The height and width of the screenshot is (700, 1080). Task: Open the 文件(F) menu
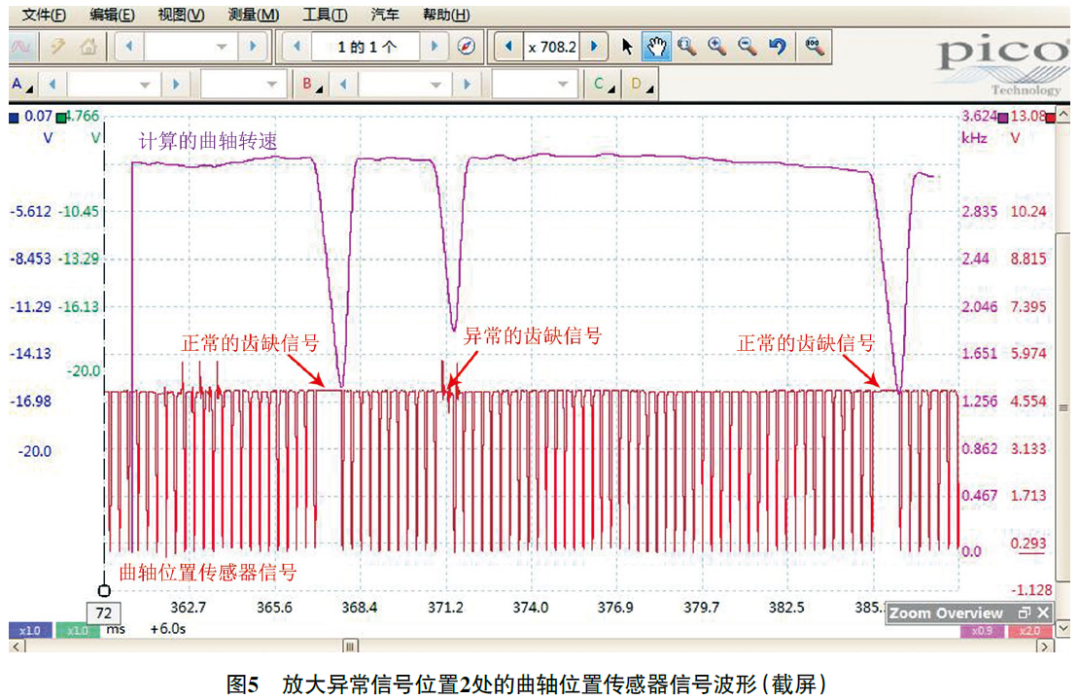coord(43,14)
